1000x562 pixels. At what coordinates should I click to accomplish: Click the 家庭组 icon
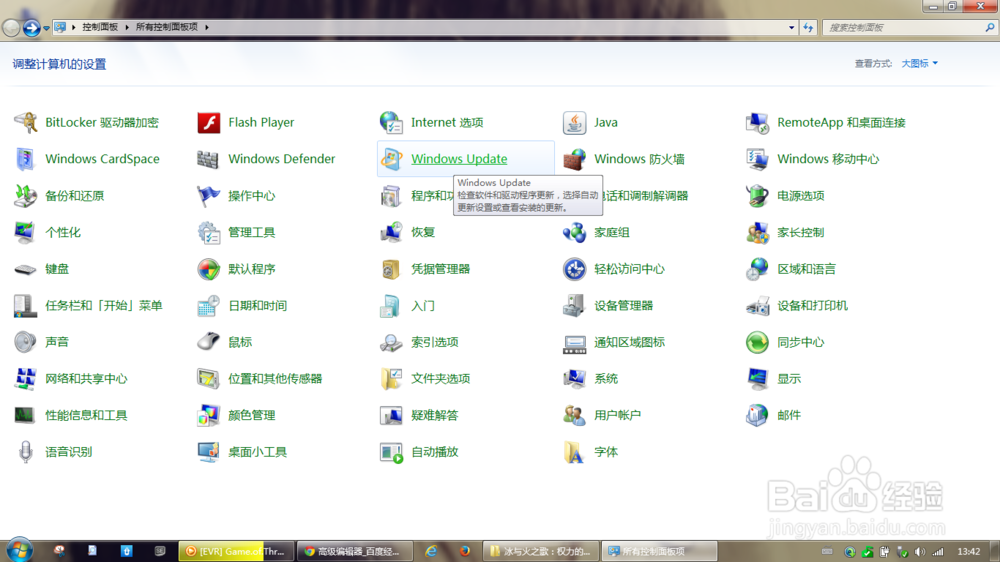point(574,232)
